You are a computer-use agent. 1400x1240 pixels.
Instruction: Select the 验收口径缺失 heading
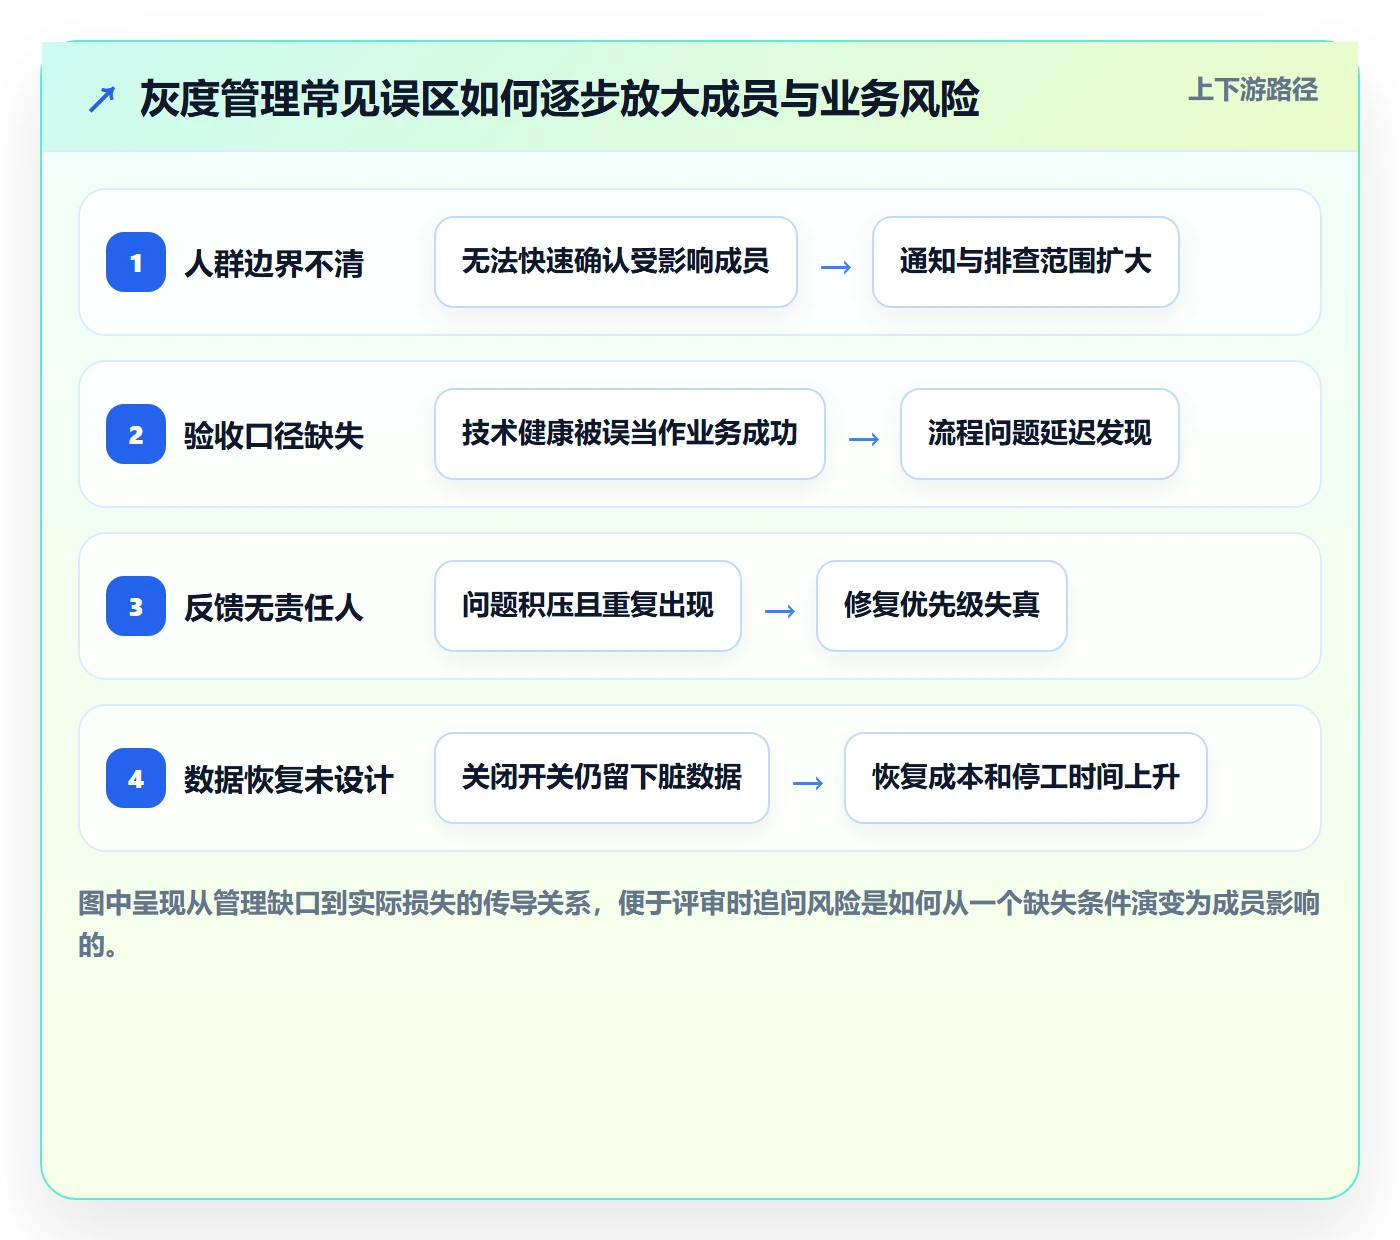click(x=274, y=436)
